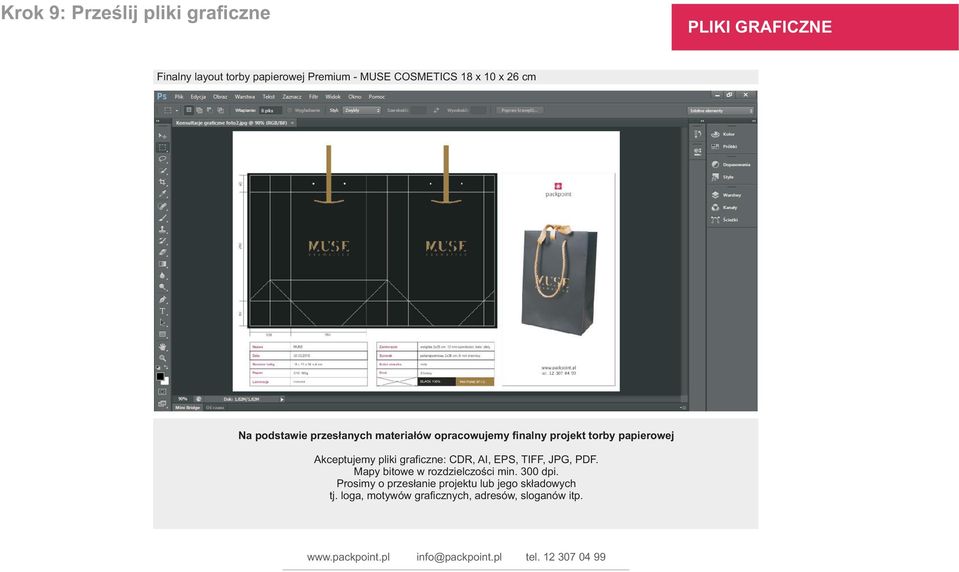
Task: Open the Obraz menu
Action: [220, 97]
